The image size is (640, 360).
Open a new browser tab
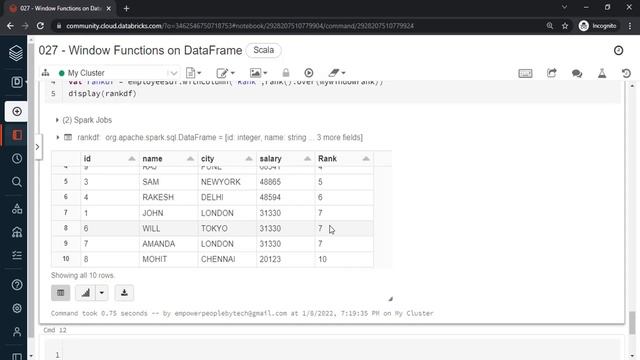[x=127, y=8]
